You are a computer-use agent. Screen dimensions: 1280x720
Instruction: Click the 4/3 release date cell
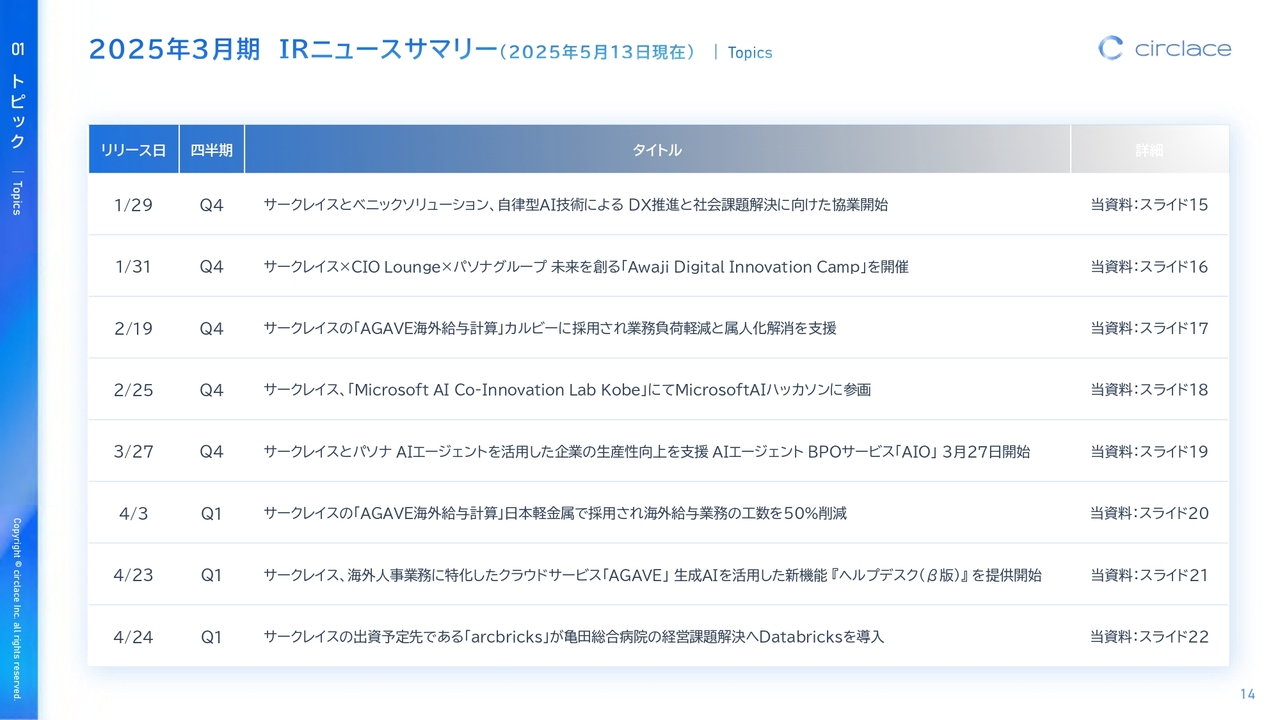tap(133, 514)
